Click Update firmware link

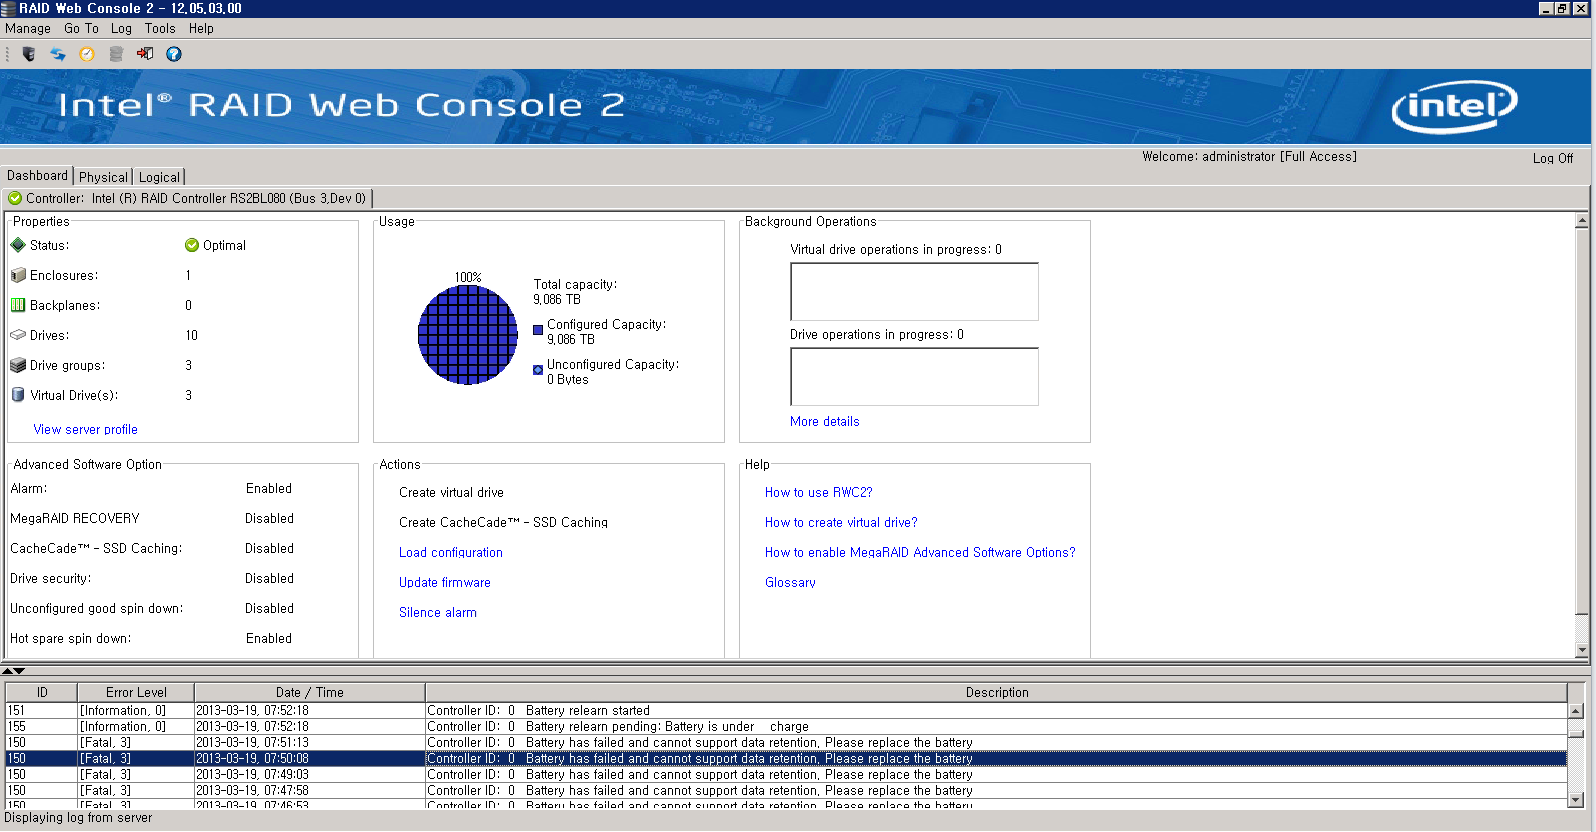(x=444, y=582)
